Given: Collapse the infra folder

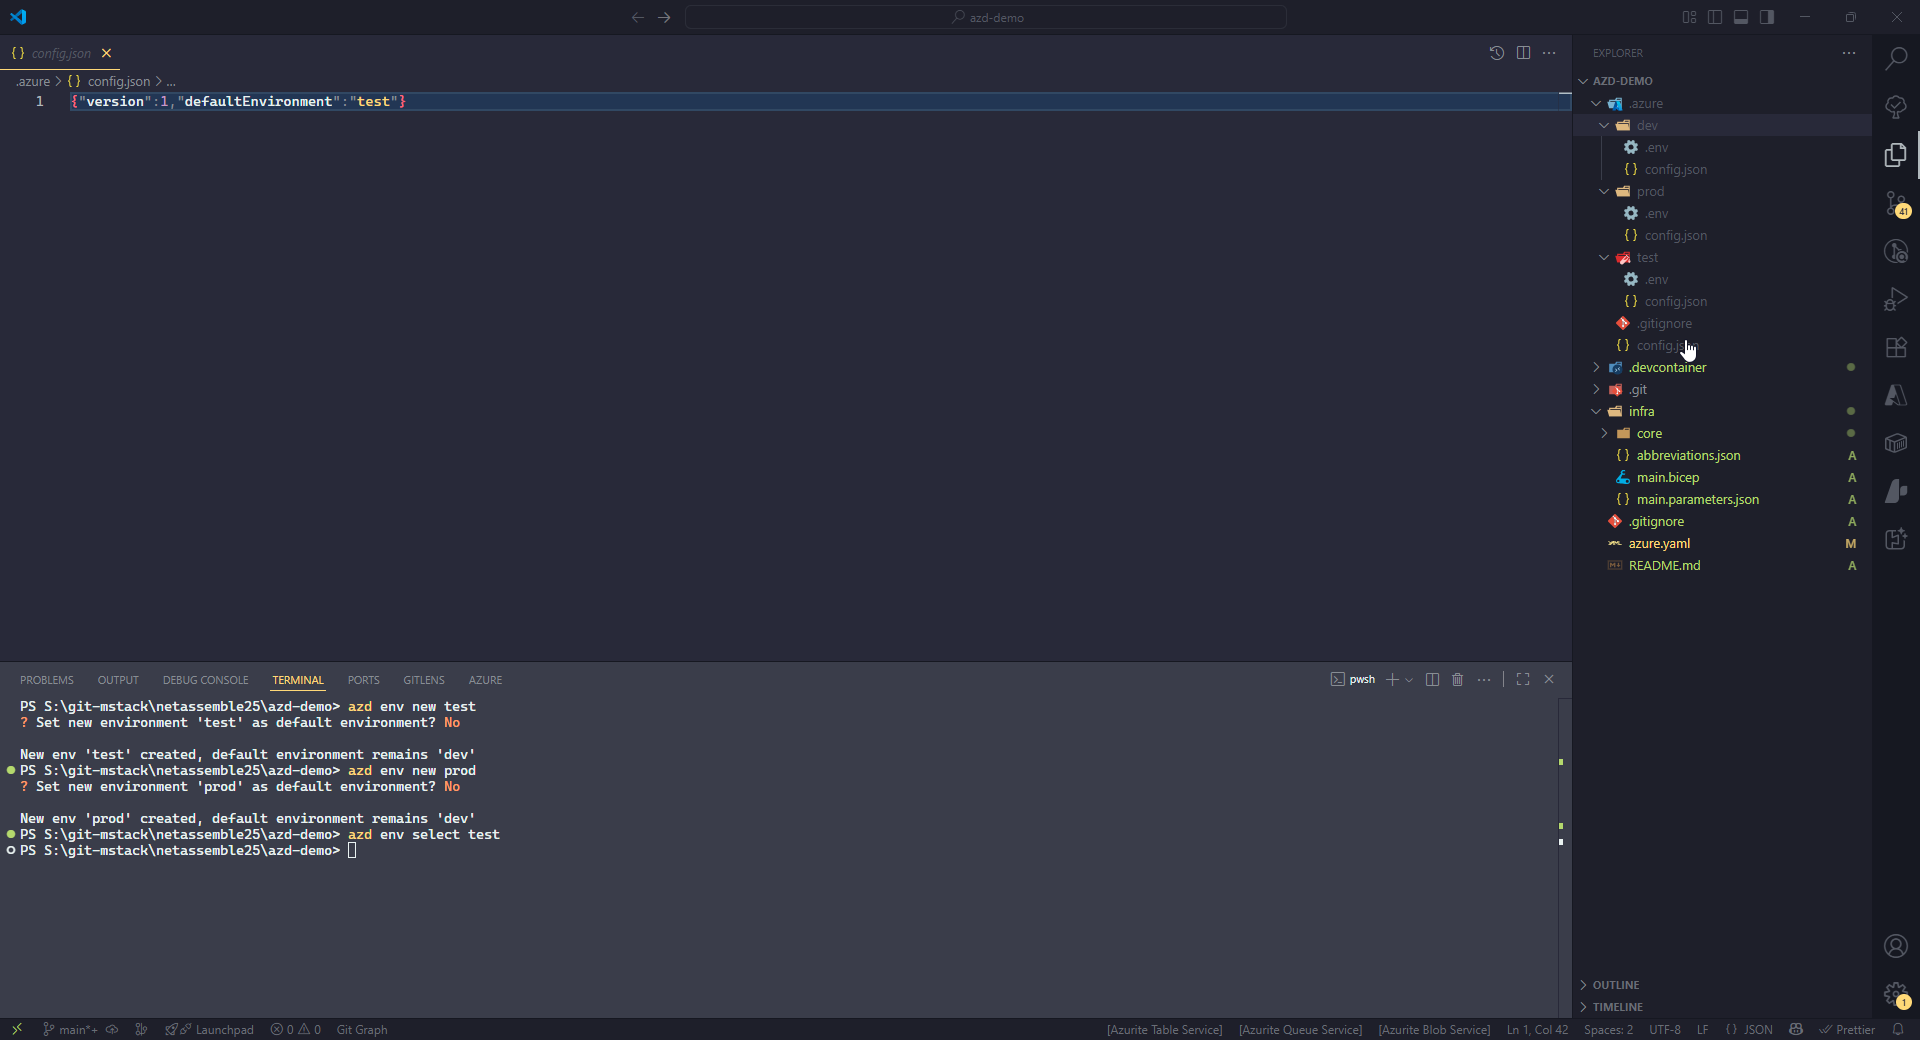Looking at the screenshot, I should pyautogui.click(x=1597, y=412).
